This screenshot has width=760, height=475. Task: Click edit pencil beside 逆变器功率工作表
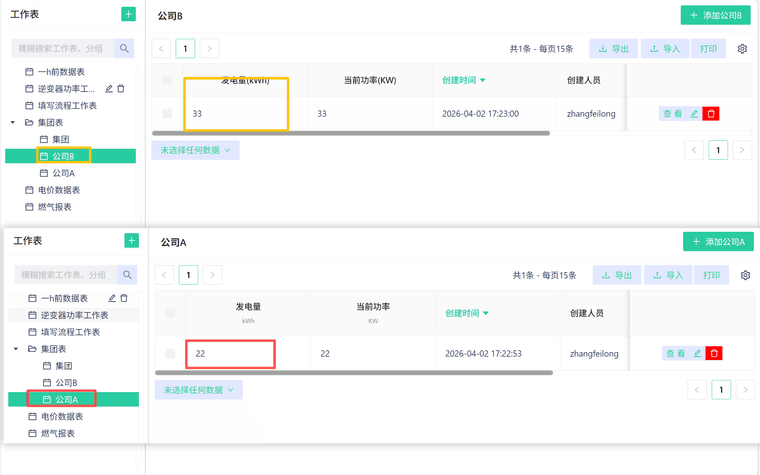coord(109,89)
